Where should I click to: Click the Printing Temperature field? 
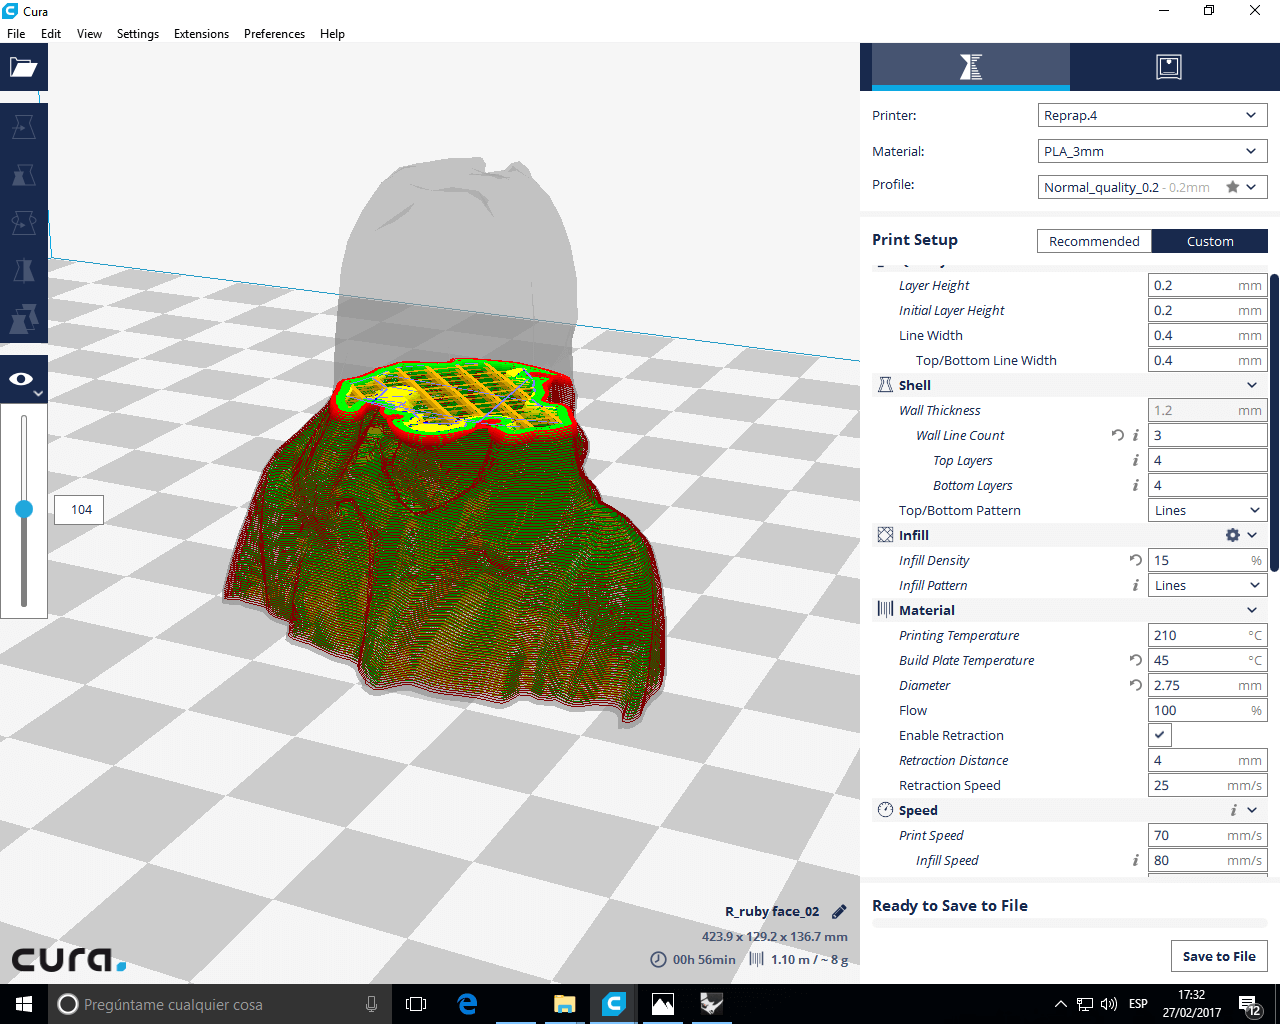1208,635
